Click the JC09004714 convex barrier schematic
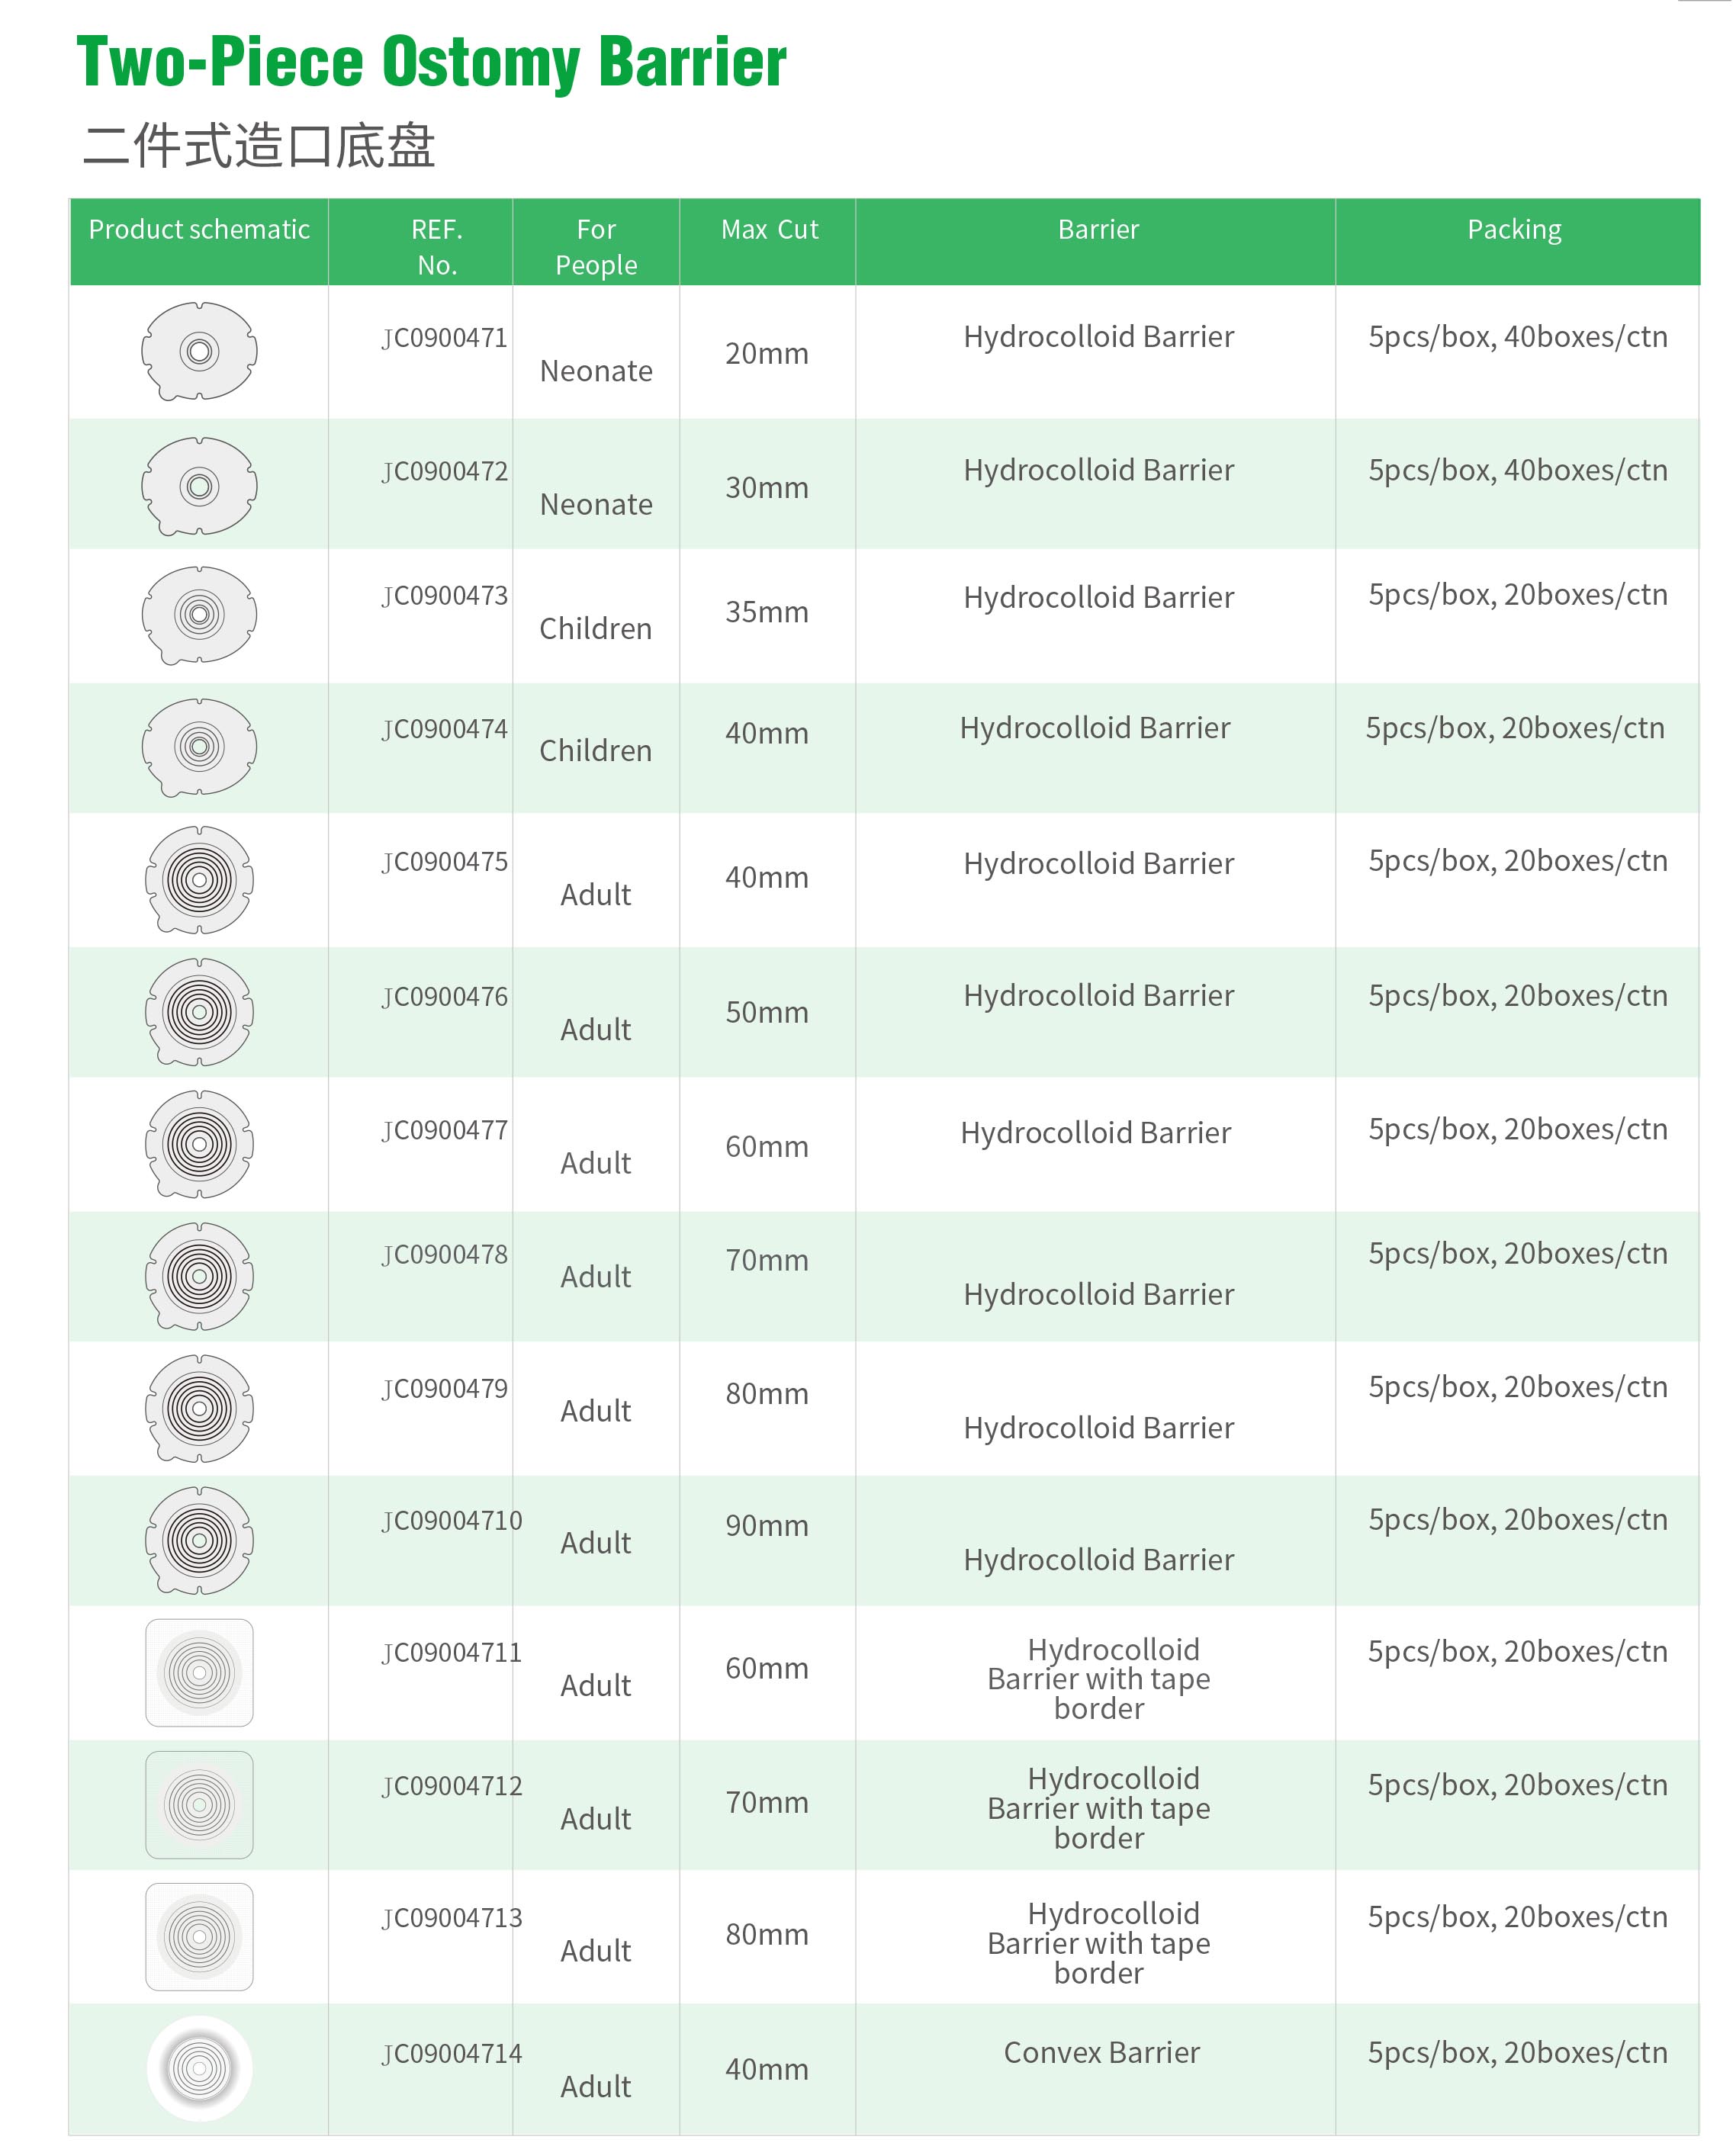Viewport: 1736px width, 2143px height. pos(199,2068)
